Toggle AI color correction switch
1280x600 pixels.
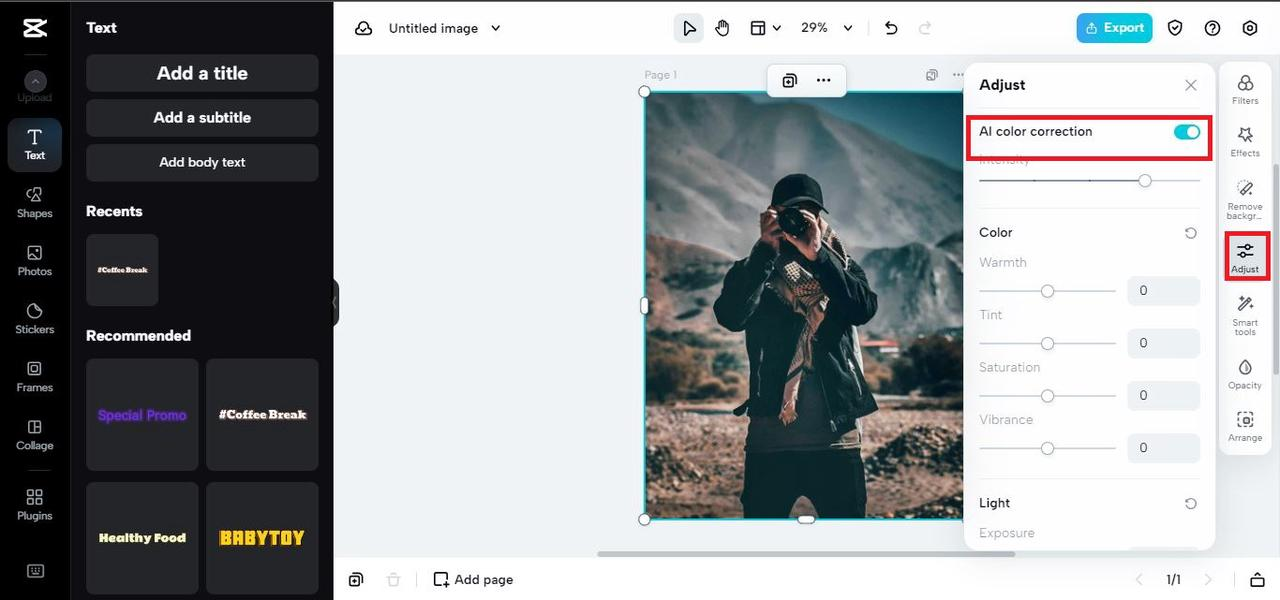coord(1187,132)
